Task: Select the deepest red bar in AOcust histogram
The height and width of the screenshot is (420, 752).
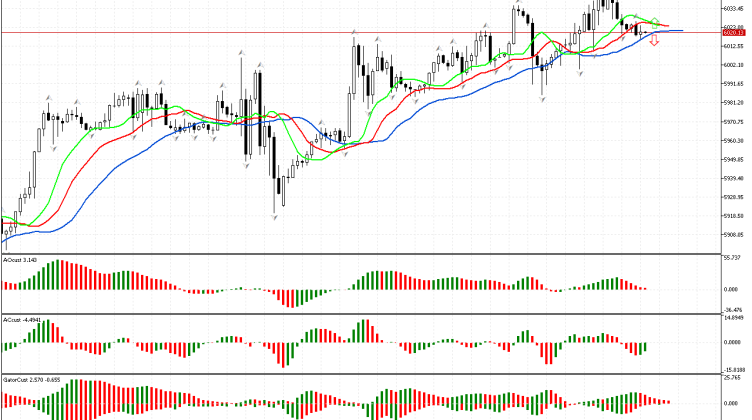Action: tap(290, 298)
